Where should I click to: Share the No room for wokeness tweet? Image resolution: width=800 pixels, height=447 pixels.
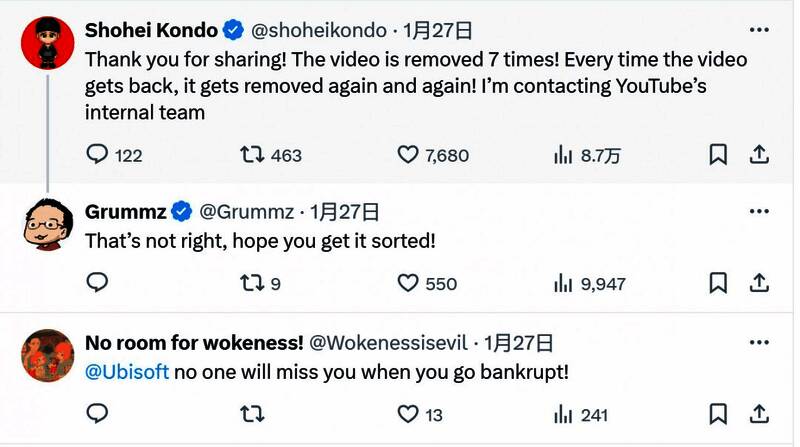(x=759, y=414)
